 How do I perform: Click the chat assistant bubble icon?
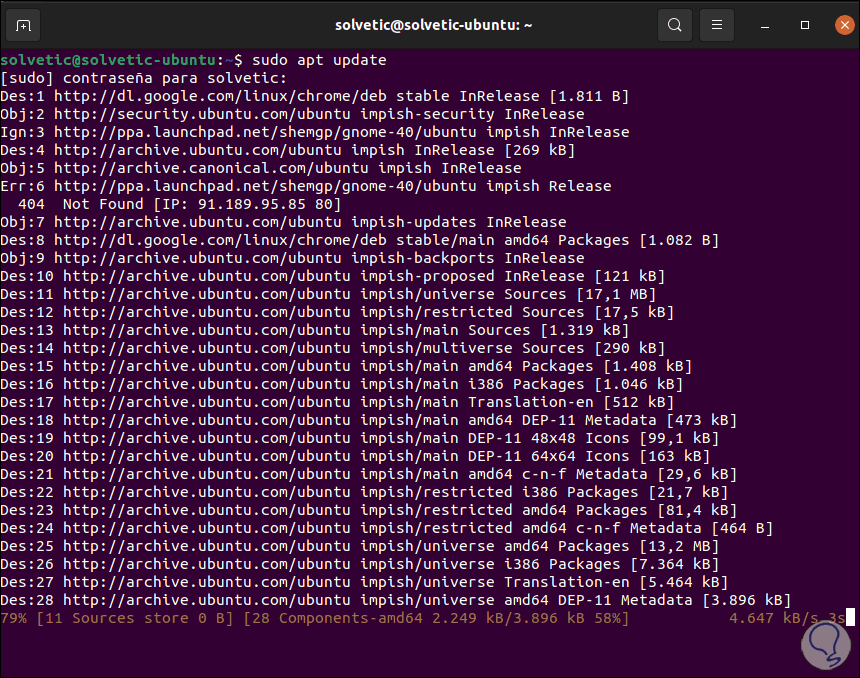coord(825,645)
